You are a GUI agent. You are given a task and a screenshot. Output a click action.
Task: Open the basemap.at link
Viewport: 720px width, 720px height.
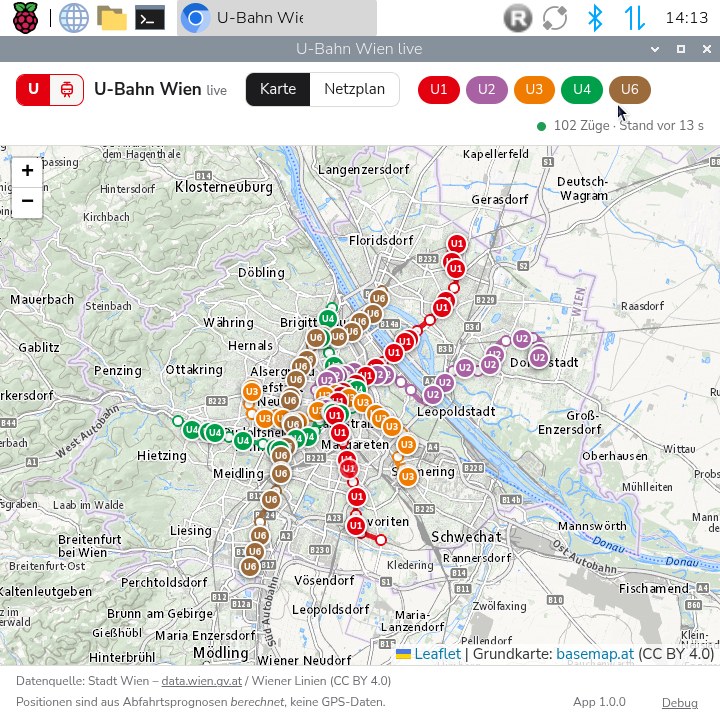(x=595, y=654)
